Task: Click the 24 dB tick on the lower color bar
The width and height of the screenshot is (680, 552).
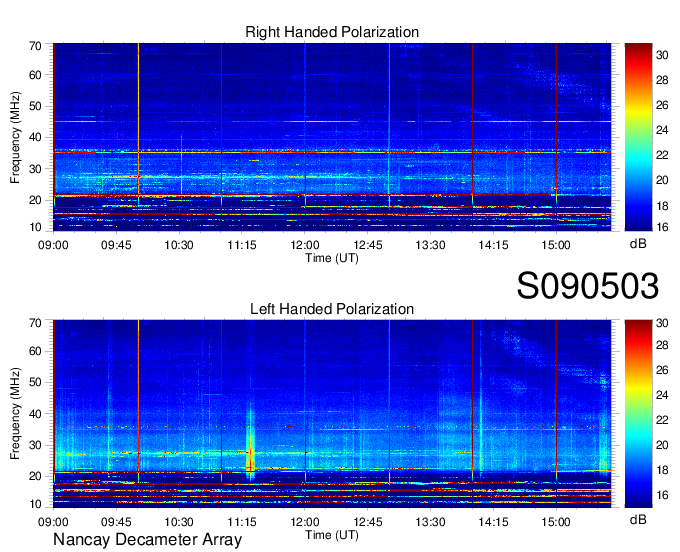Action: [x=662, y=395]
